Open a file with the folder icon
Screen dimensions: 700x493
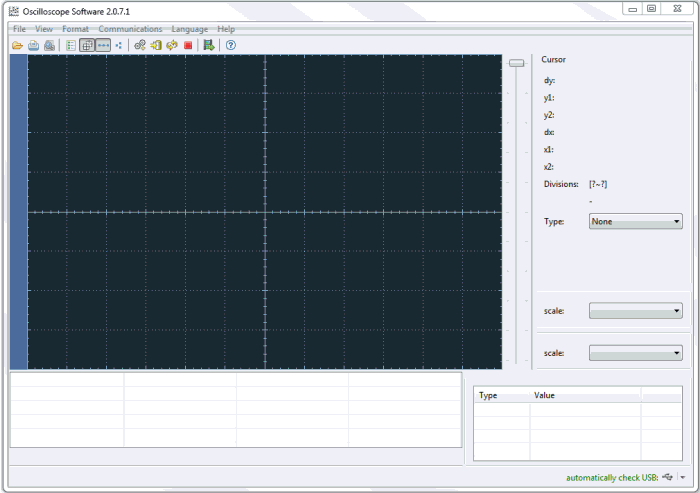point(17,45)
